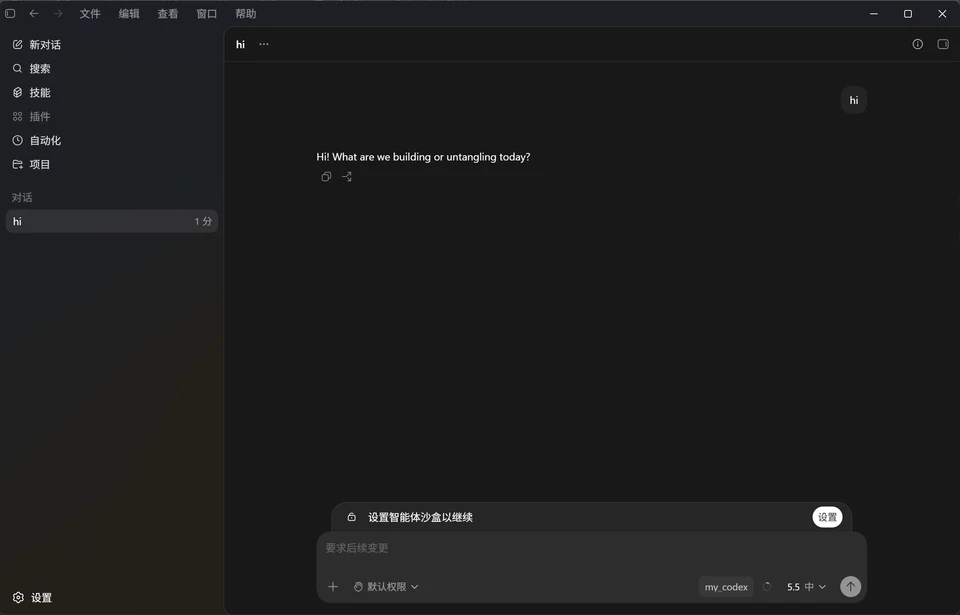This screenshot has width=960, height=615.
Task: Click the hi title in header
Action: pyautogui.click(x=240, y=44)
